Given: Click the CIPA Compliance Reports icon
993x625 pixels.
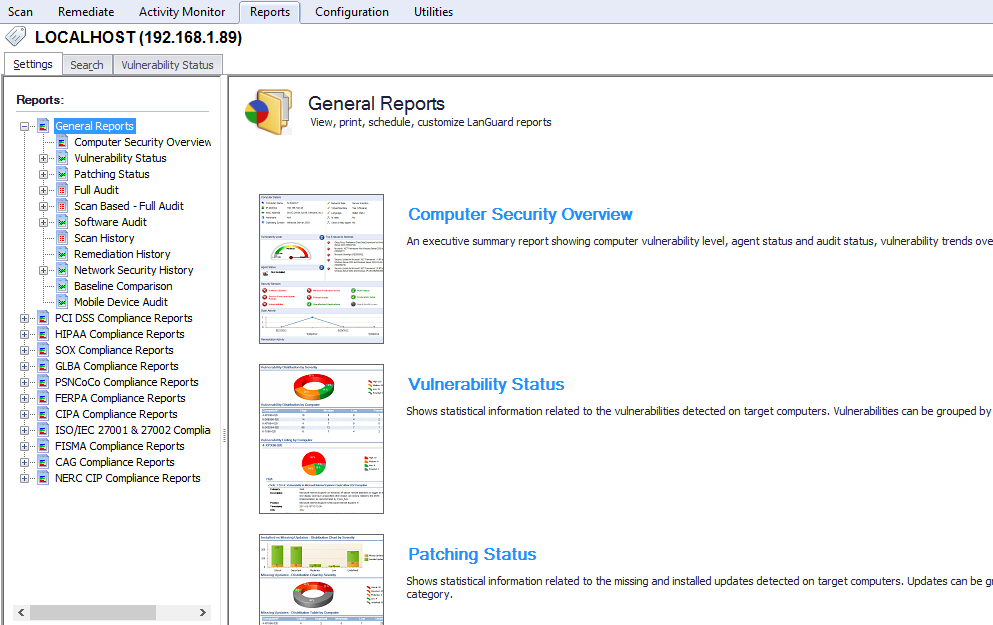Looking at the screenshot, I should pyautogui.click(x=43, y=414).
